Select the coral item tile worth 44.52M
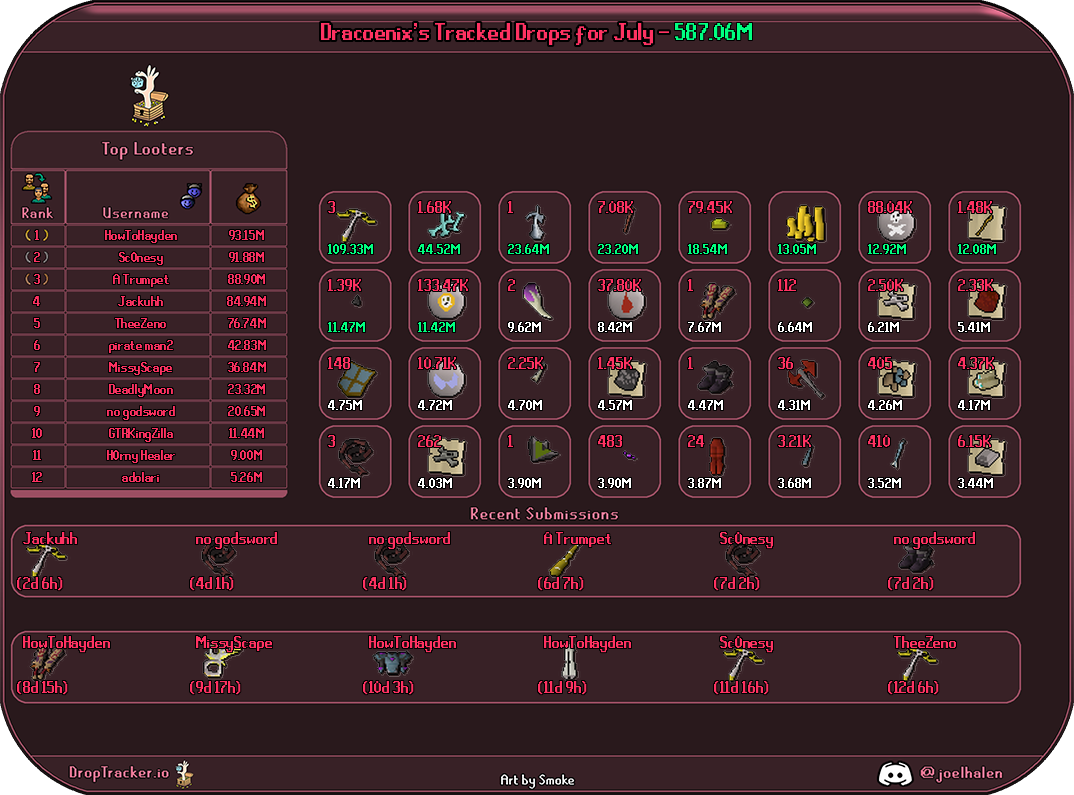The height and width of the screenshot is (795, 1074). (x=445, y=227)
